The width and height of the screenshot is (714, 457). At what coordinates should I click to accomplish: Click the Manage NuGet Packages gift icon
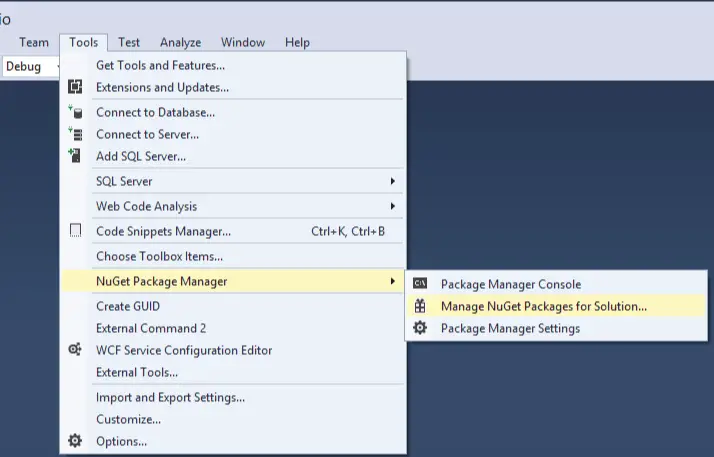(420, 306)
